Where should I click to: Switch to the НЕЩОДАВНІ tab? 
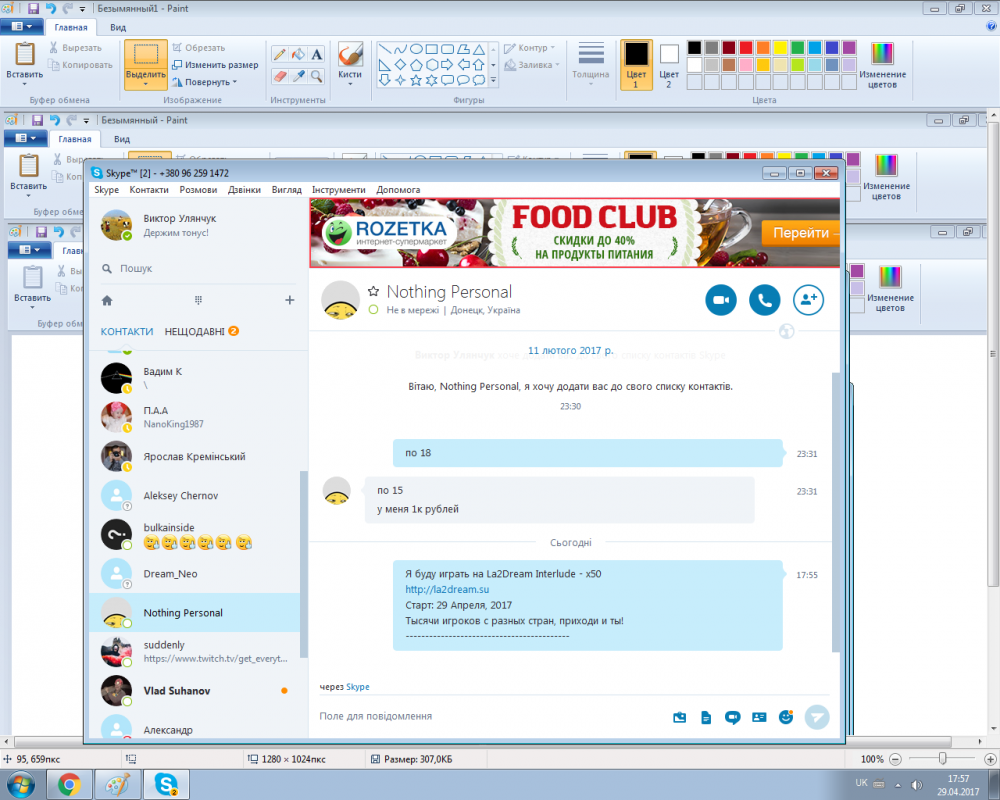tap(194, 332)
